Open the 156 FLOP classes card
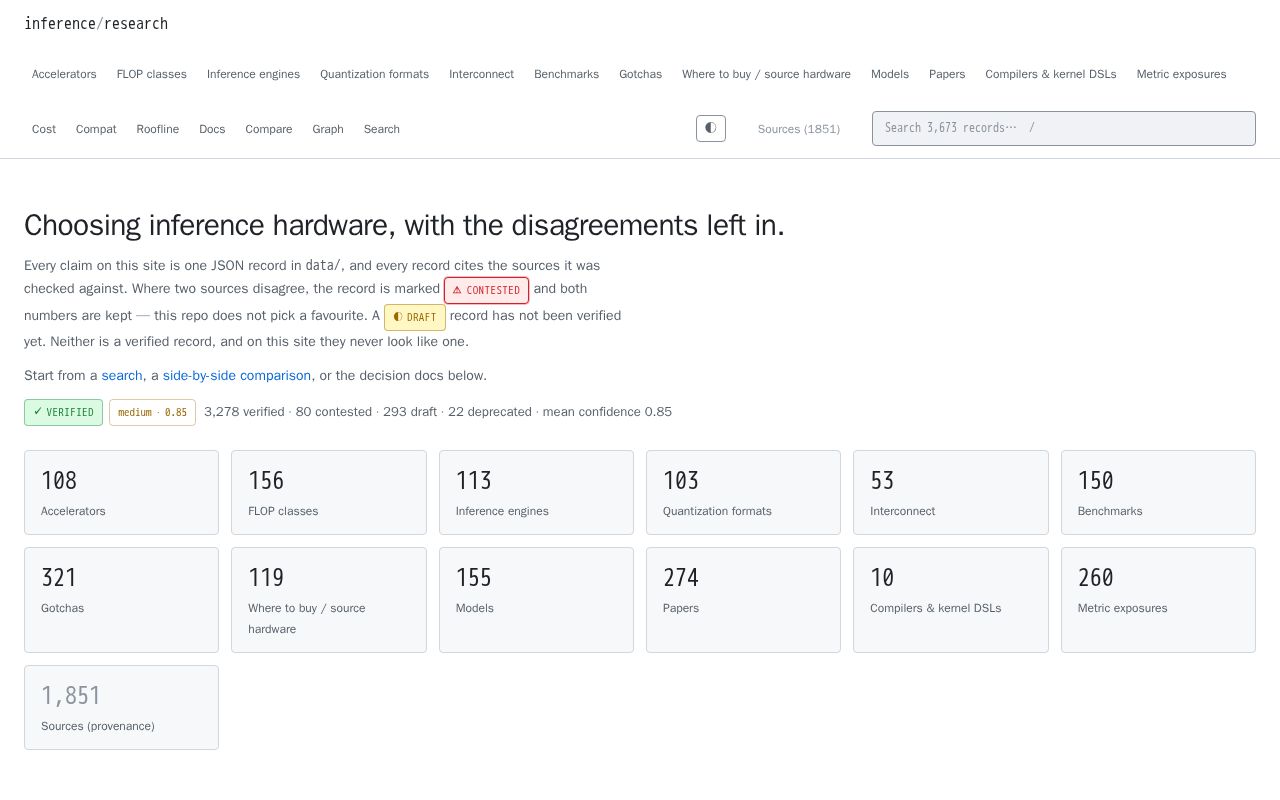The height and width of the screenshot is (800, 1280). (x=329, y=492)
